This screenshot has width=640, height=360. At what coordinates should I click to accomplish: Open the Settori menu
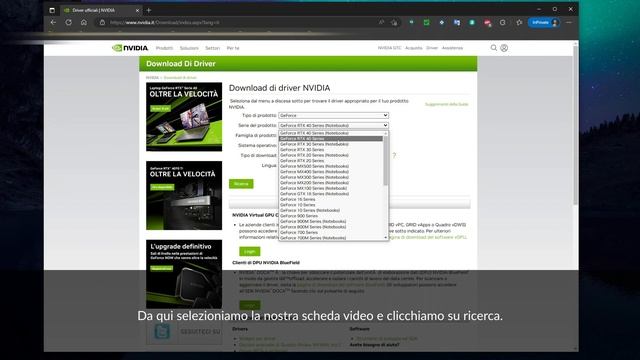tap(212, 48)
